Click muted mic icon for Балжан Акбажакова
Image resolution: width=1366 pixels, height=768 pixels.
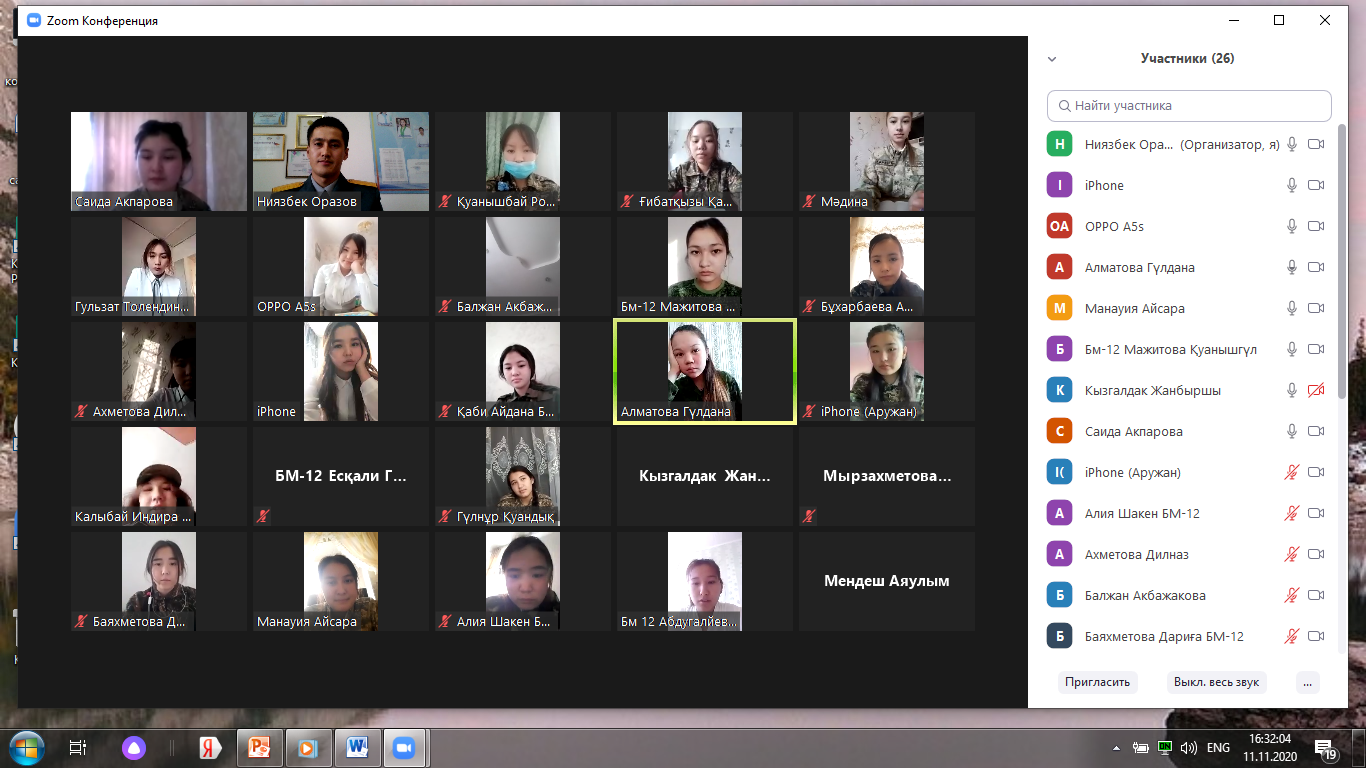(1292, 595)
